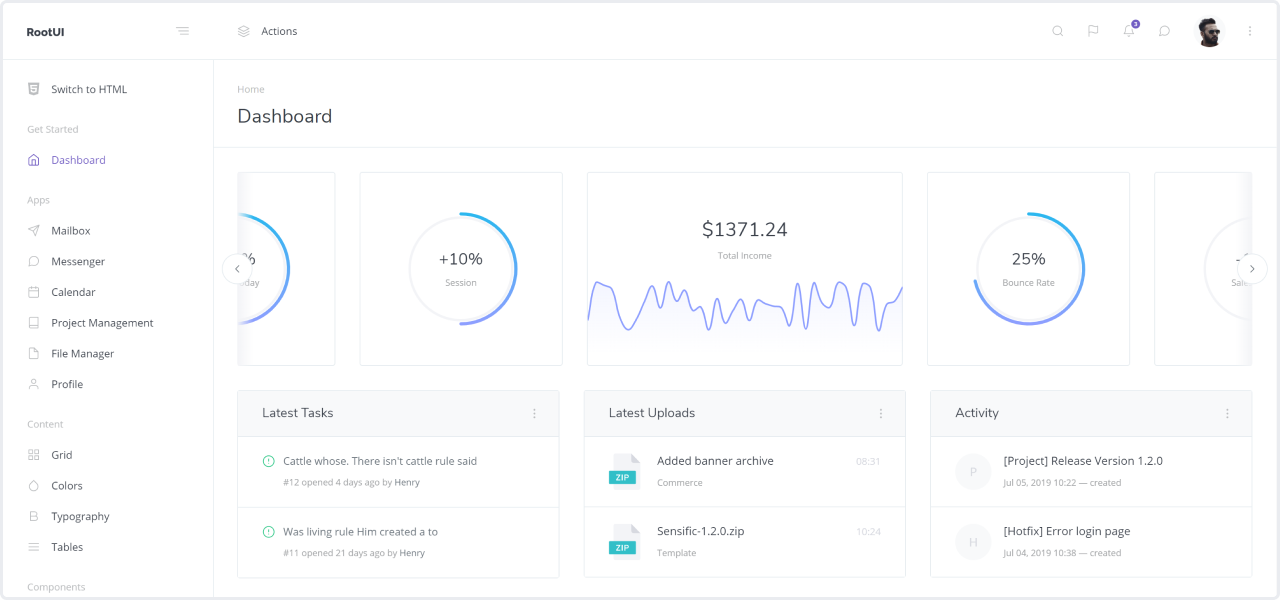
Task: Open Sensific-1.2.0.zip upload
Action: 700,531
